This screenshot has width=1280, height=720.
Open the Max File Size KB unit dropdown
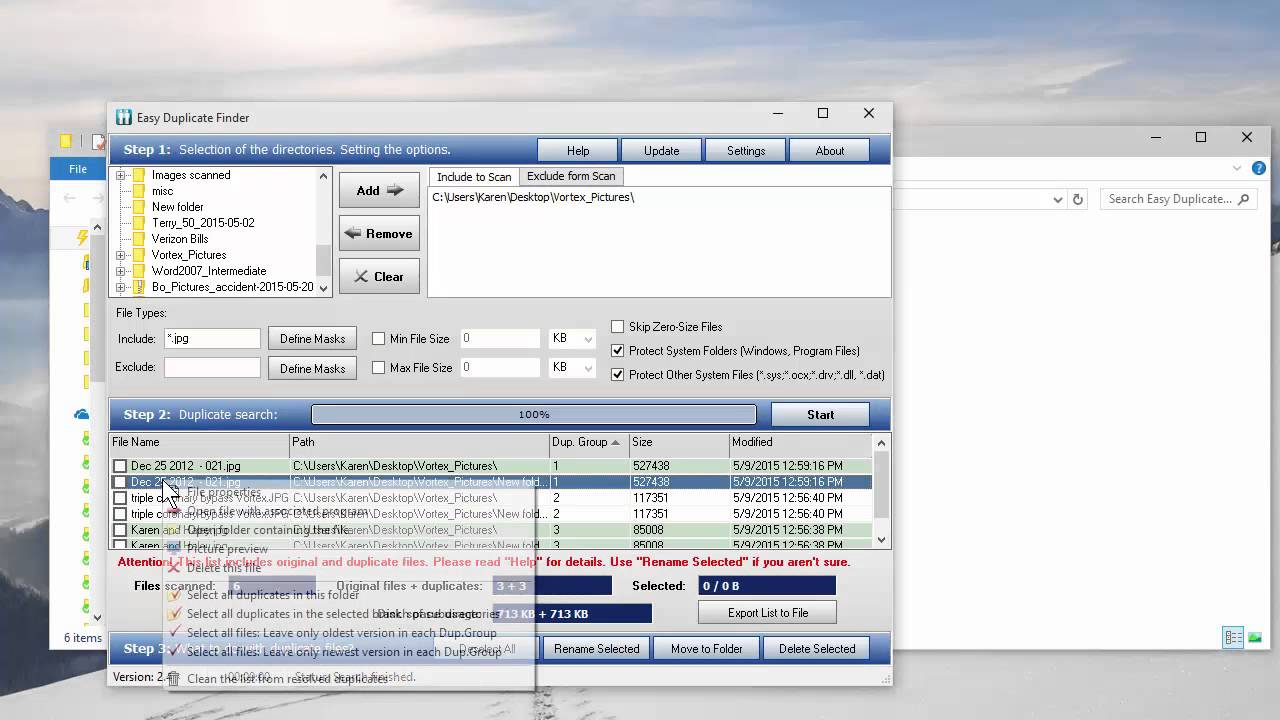(x=588, y=368)
